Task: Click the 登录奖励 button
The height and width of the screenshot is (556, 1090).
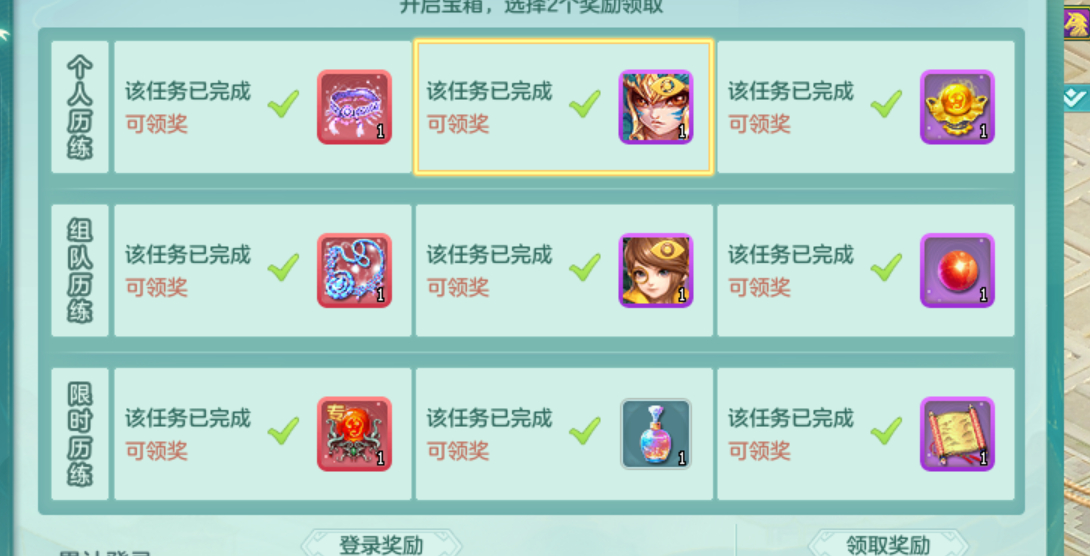Action: point(381,544)
